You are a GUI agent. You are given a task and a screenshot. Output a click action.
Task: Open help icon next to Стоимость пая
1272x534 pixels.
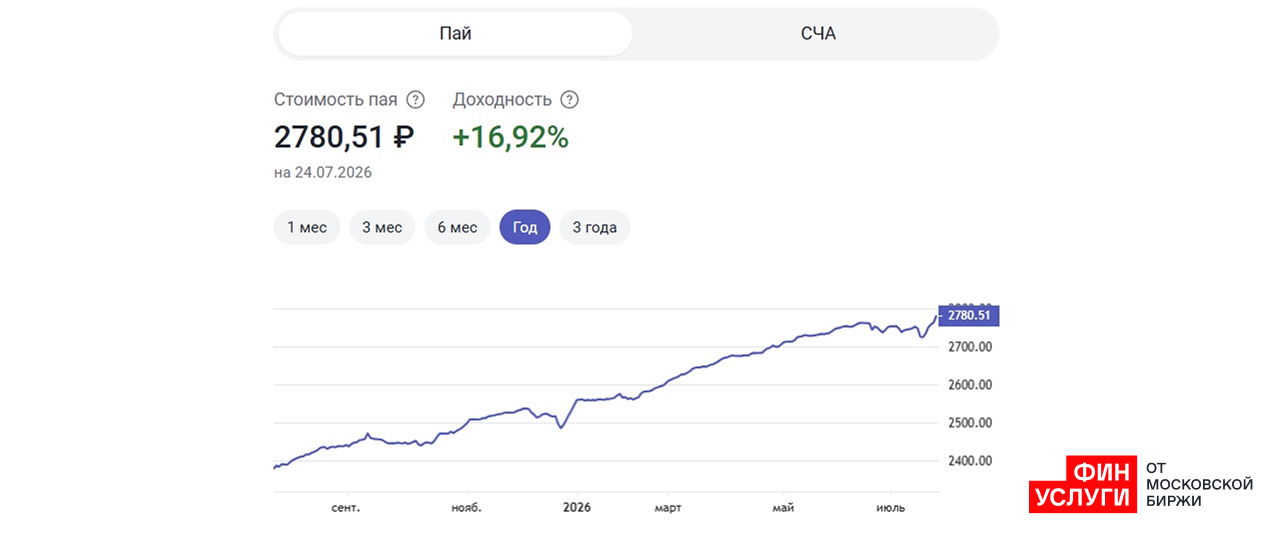click(415, 100)
